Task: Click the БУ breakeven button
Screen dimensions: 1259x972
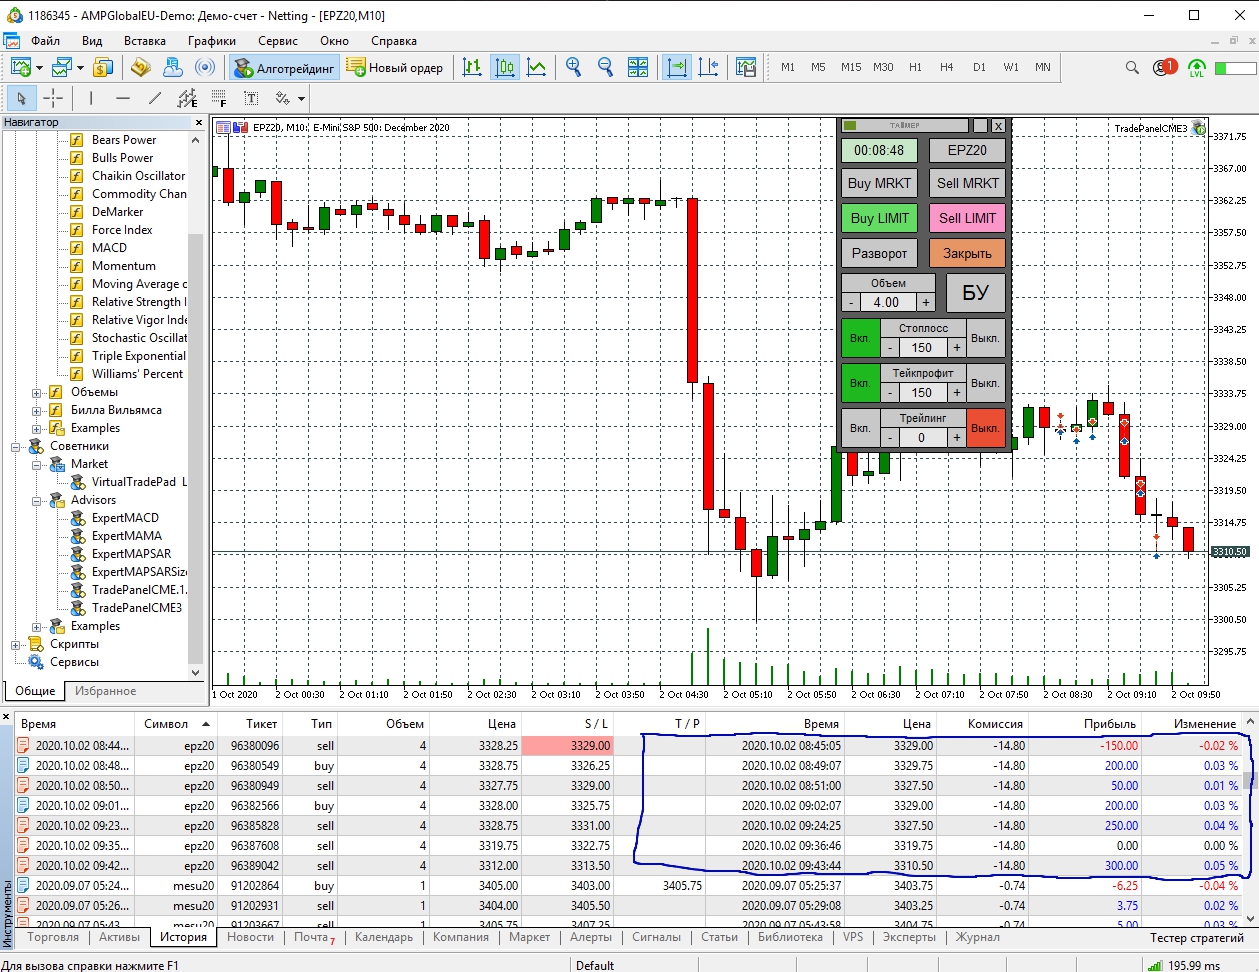Action: tap(975, 293)
